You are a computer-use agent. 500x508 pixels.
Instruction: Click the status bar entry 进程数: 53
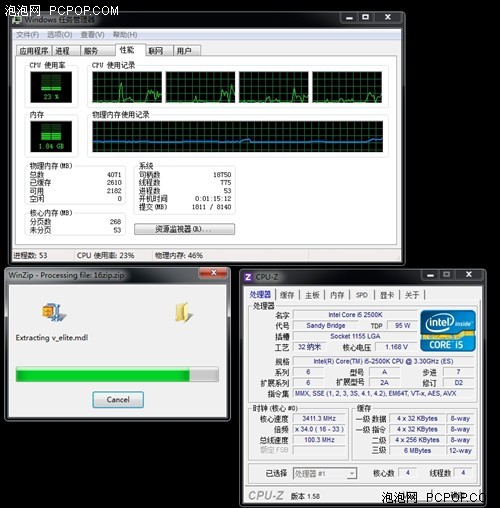tap(30, 256)
